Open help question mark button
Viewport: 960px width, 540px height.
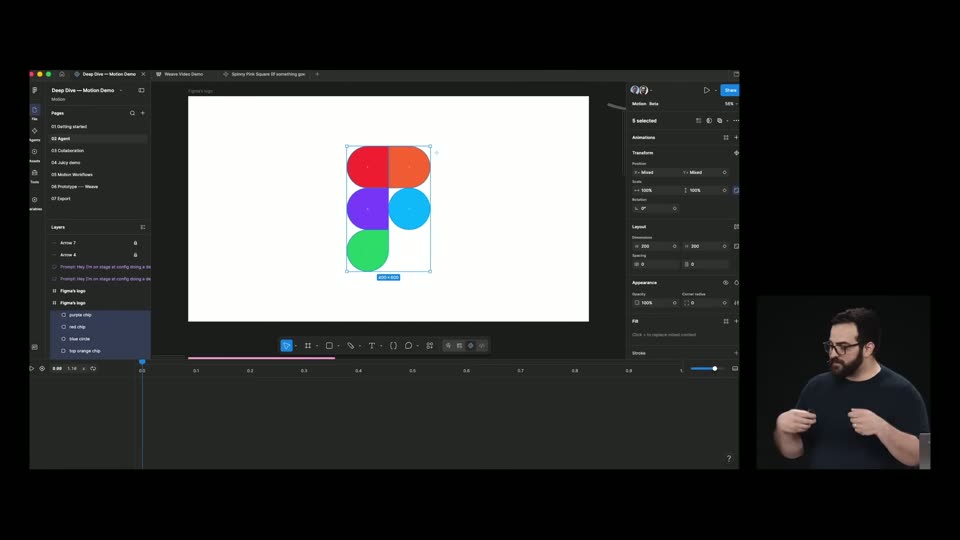pos(729,459)
